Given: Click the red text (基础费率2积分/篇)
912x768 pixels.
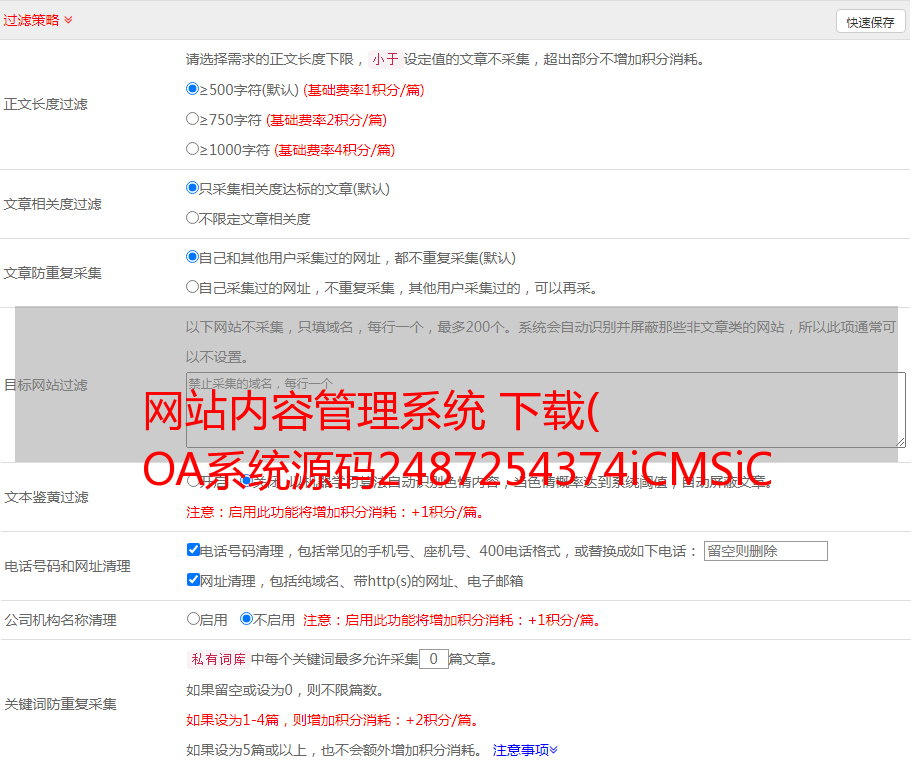Looking at the screenshot, I should (326, 120).
